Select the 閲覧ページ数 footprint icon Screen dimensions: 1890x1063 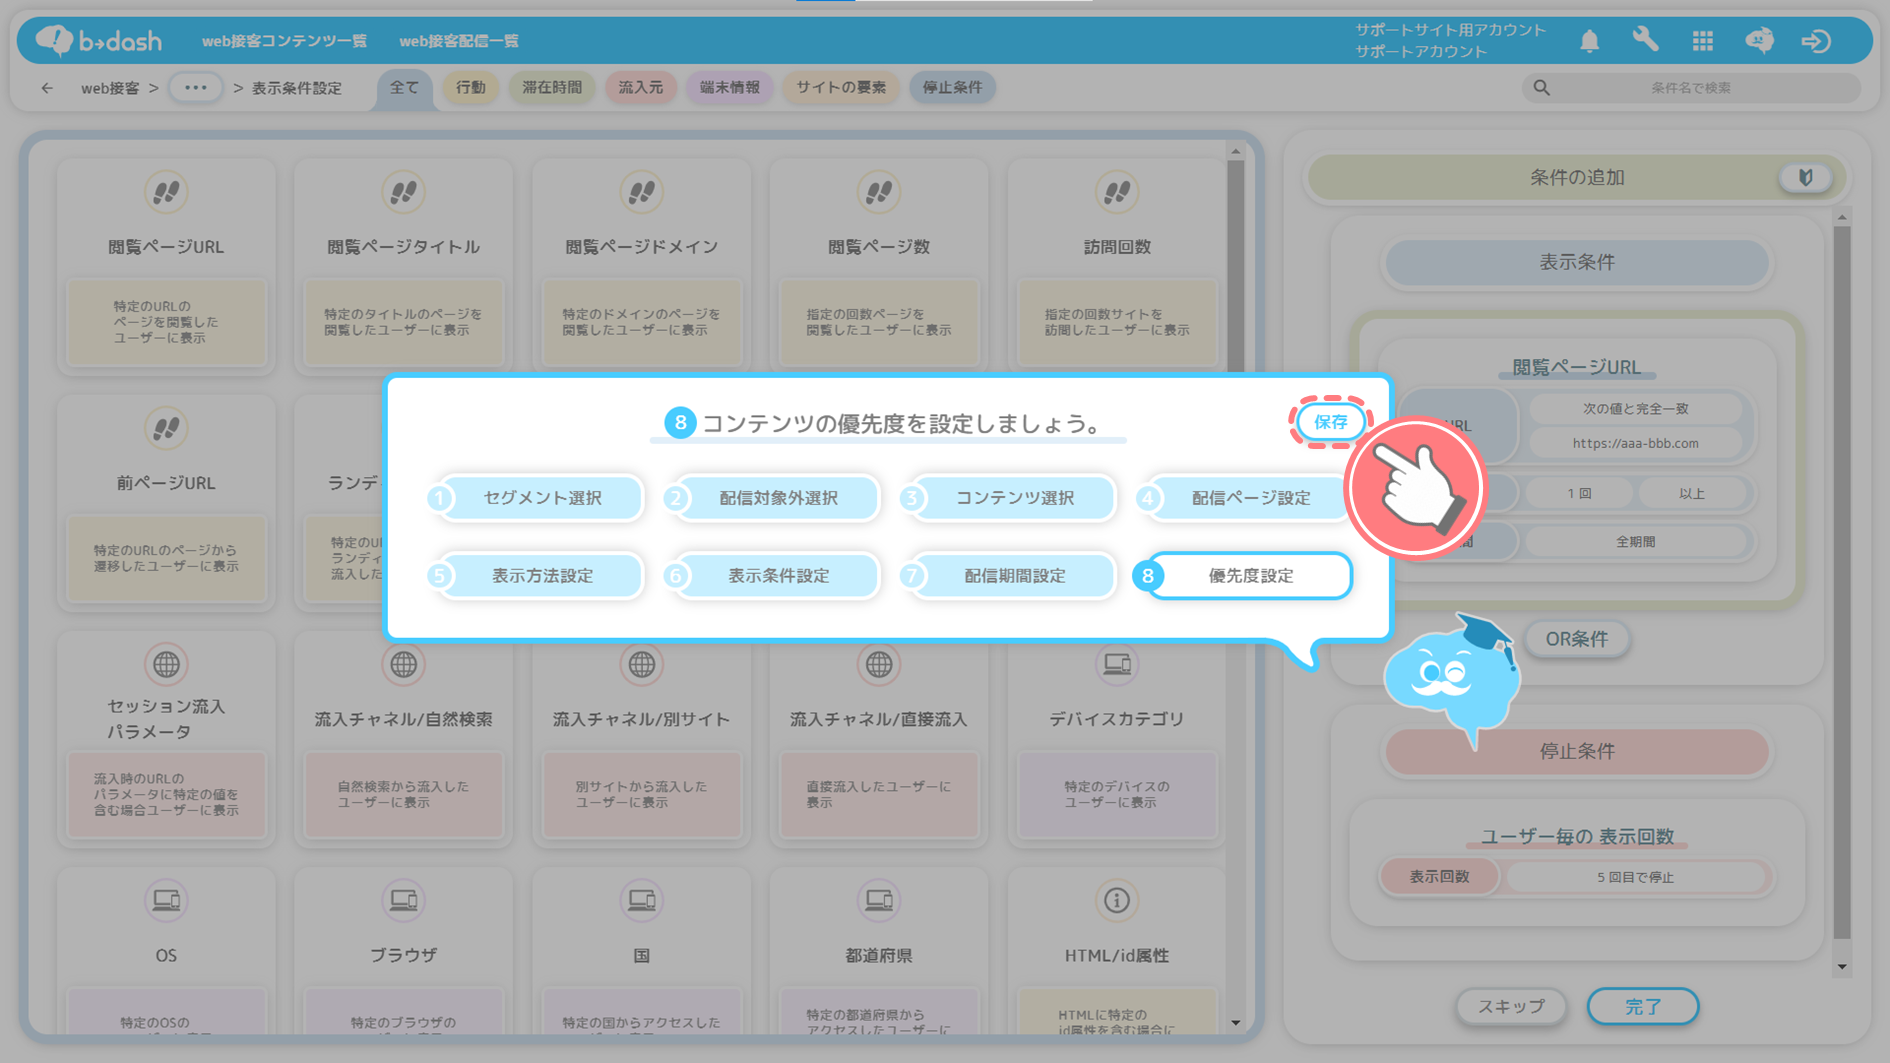879,191
